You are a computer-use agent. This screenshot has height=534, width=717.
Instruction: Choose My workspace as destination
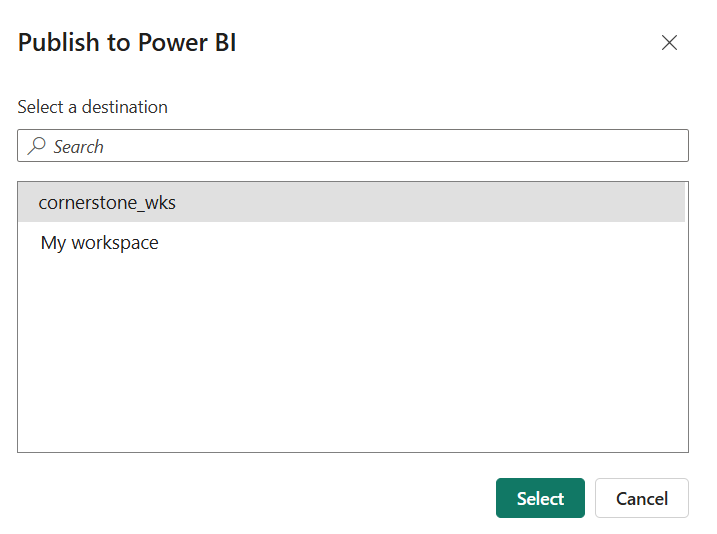pyautogui.click(x=99, y=243)
